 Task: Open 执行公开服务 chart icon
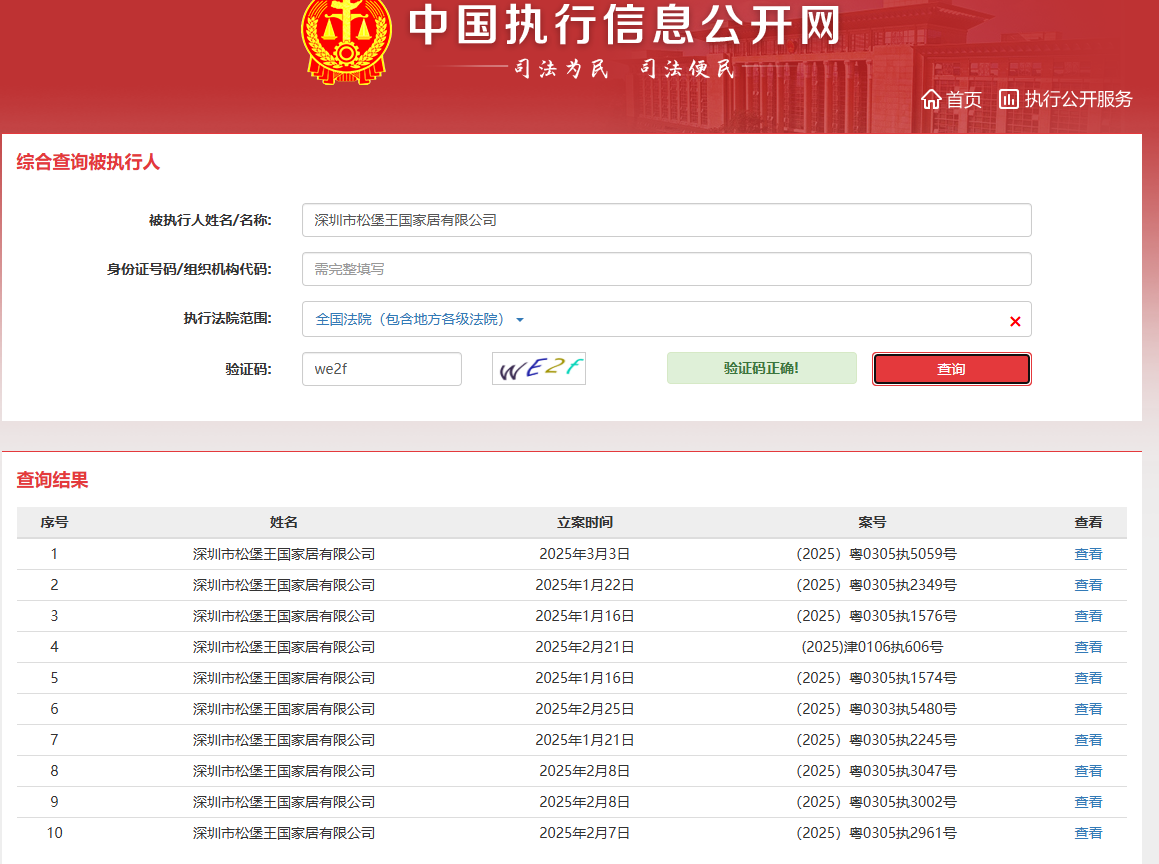tap(1008, 99)
